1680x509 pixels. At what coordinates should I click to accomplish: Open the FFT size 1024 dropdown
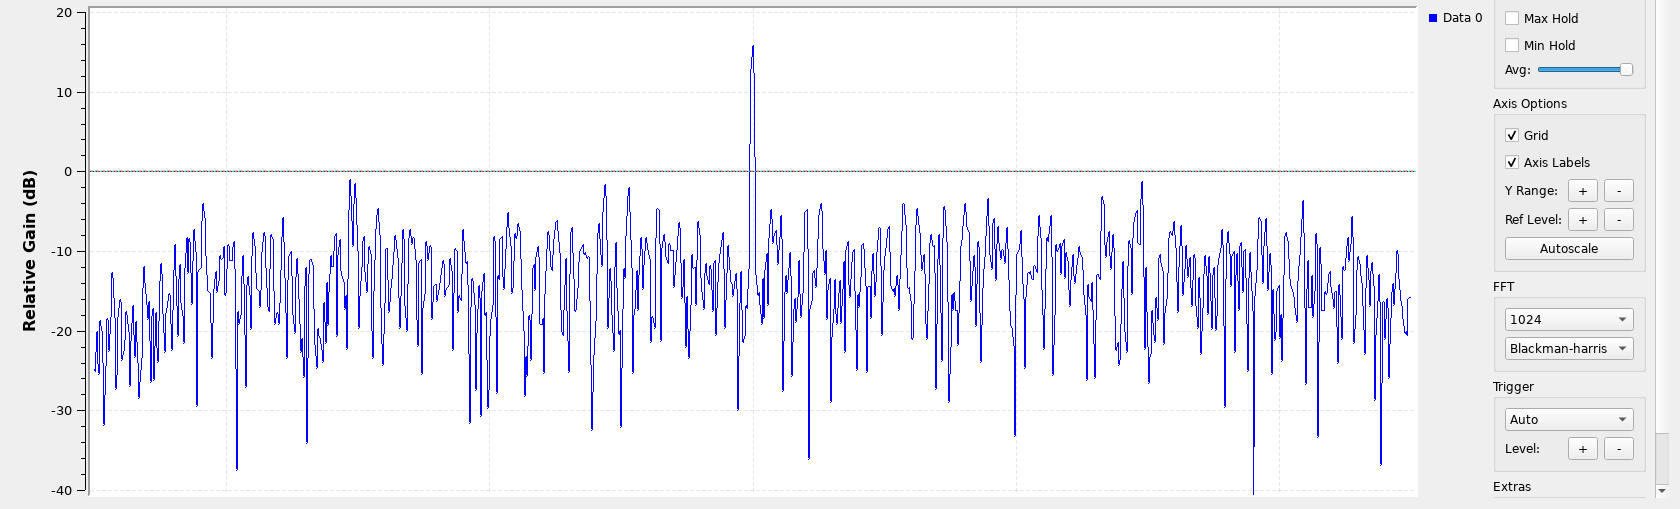coord(1568,319)
